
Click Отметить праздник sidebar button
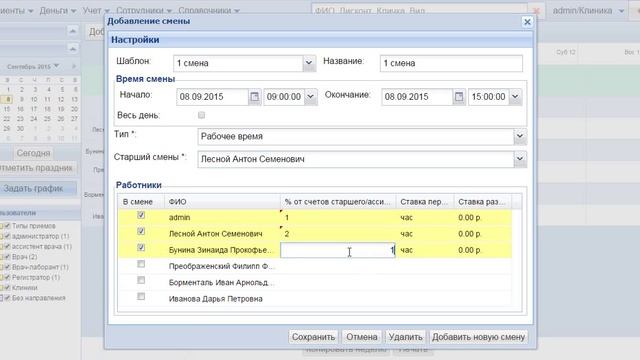point(37,168)
